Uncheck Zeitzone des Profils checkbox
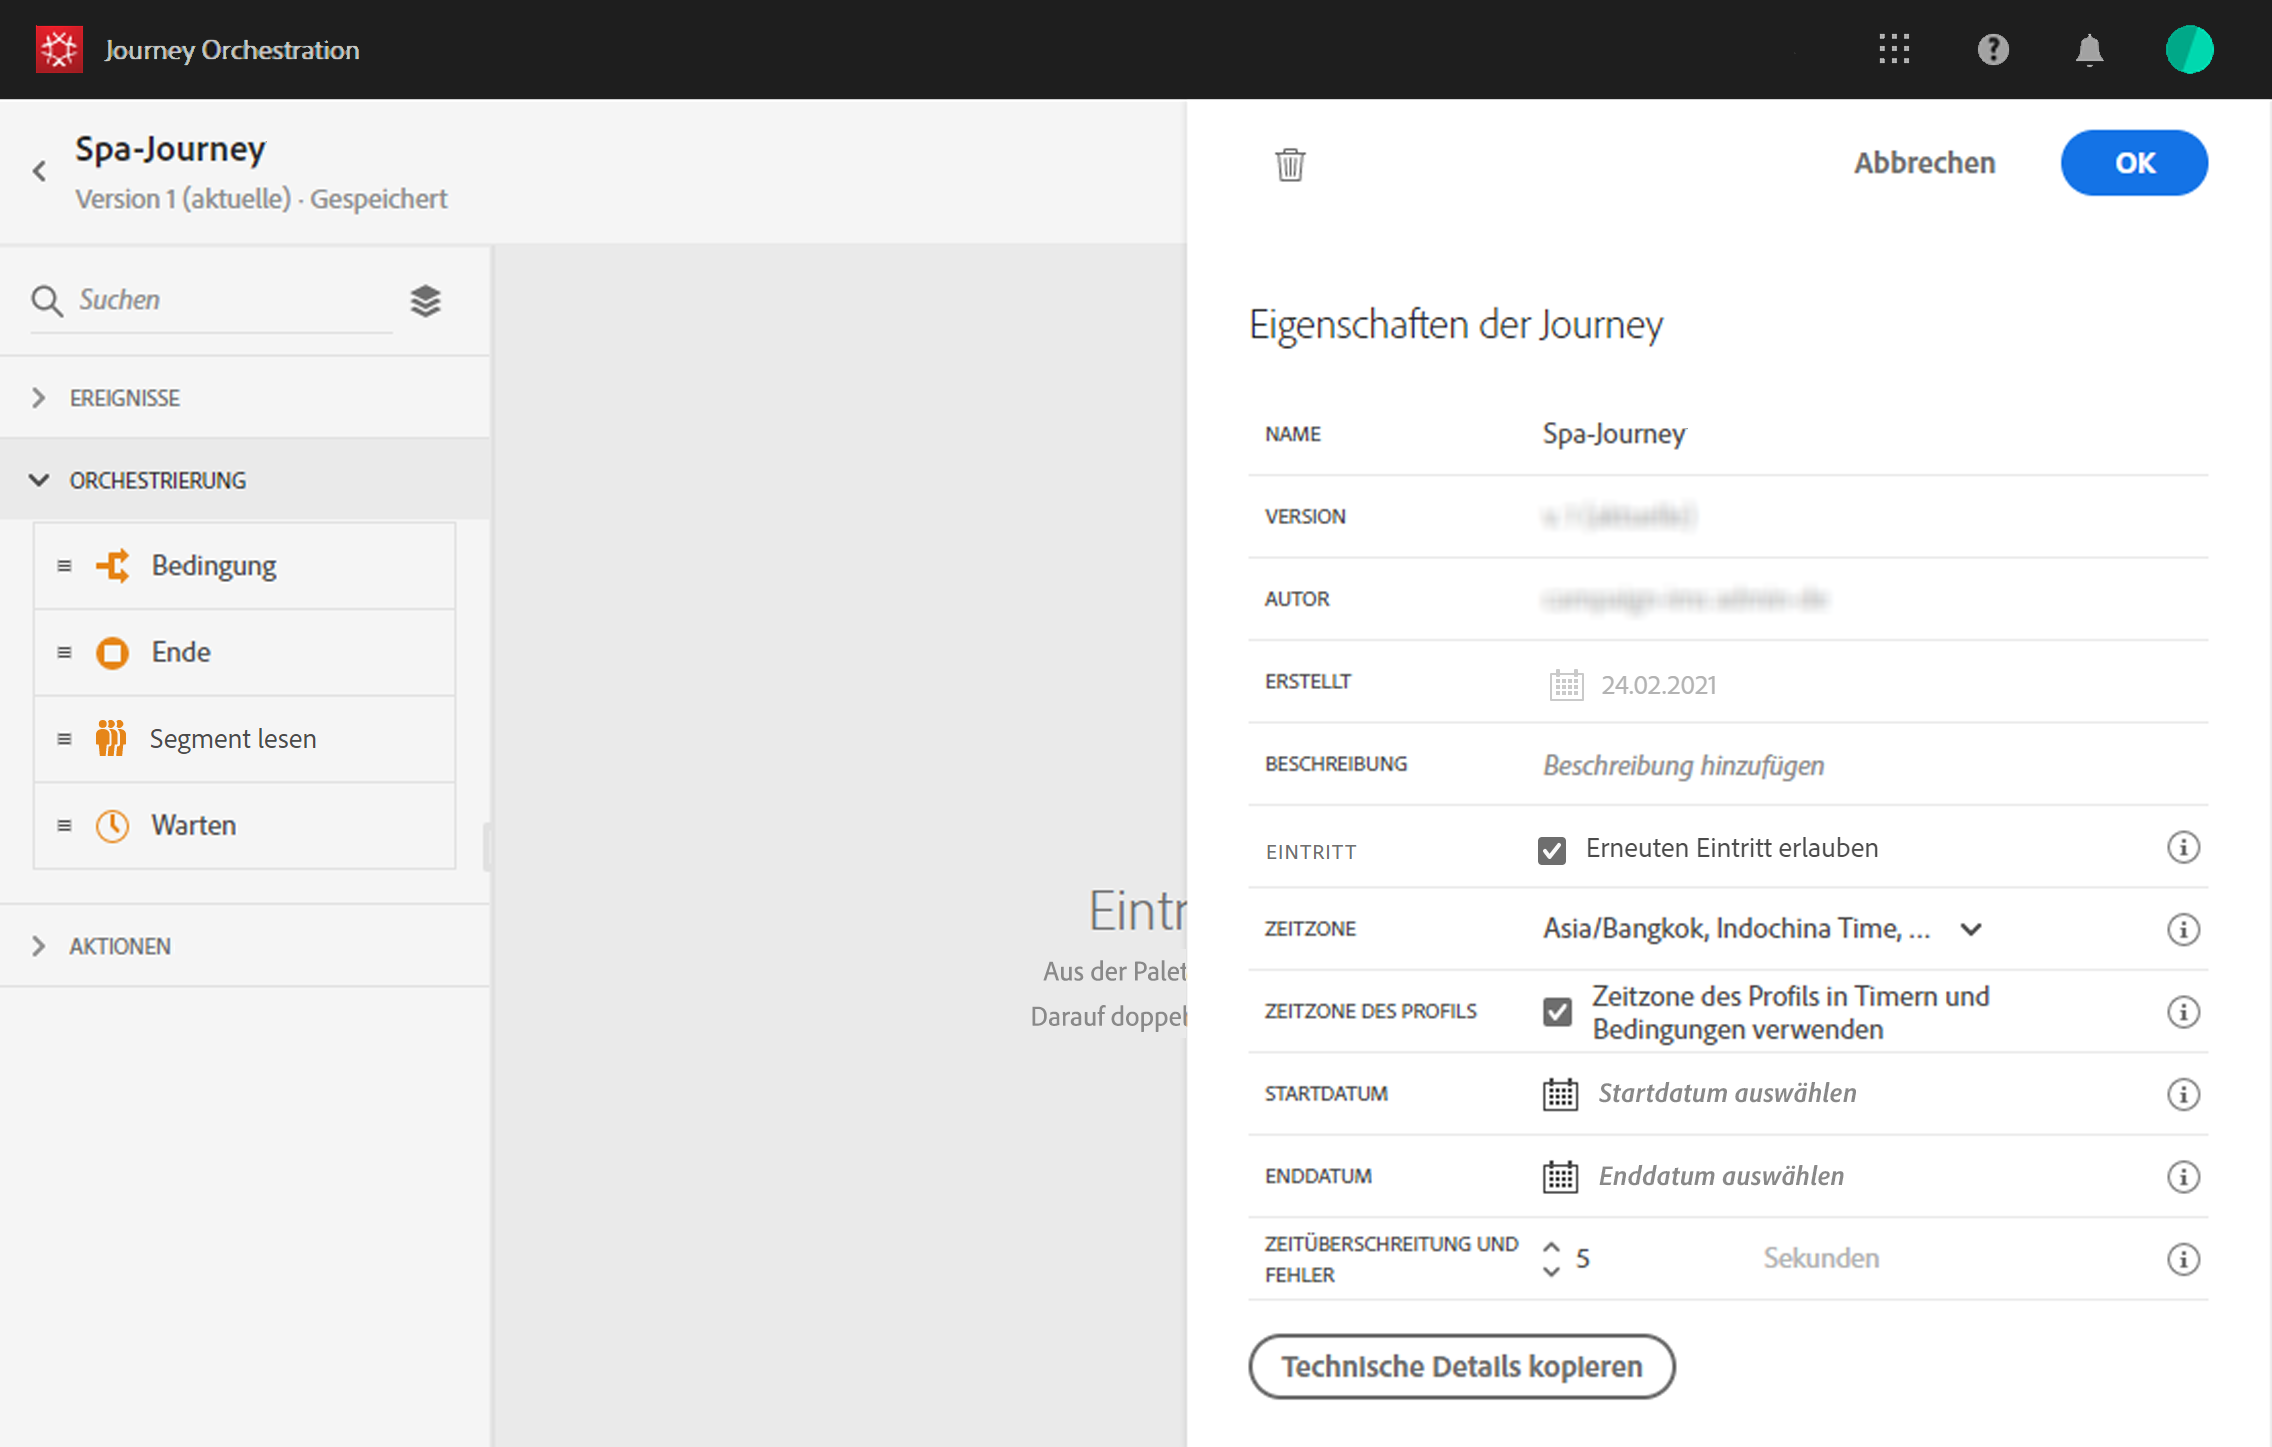 [1557, 1012]
